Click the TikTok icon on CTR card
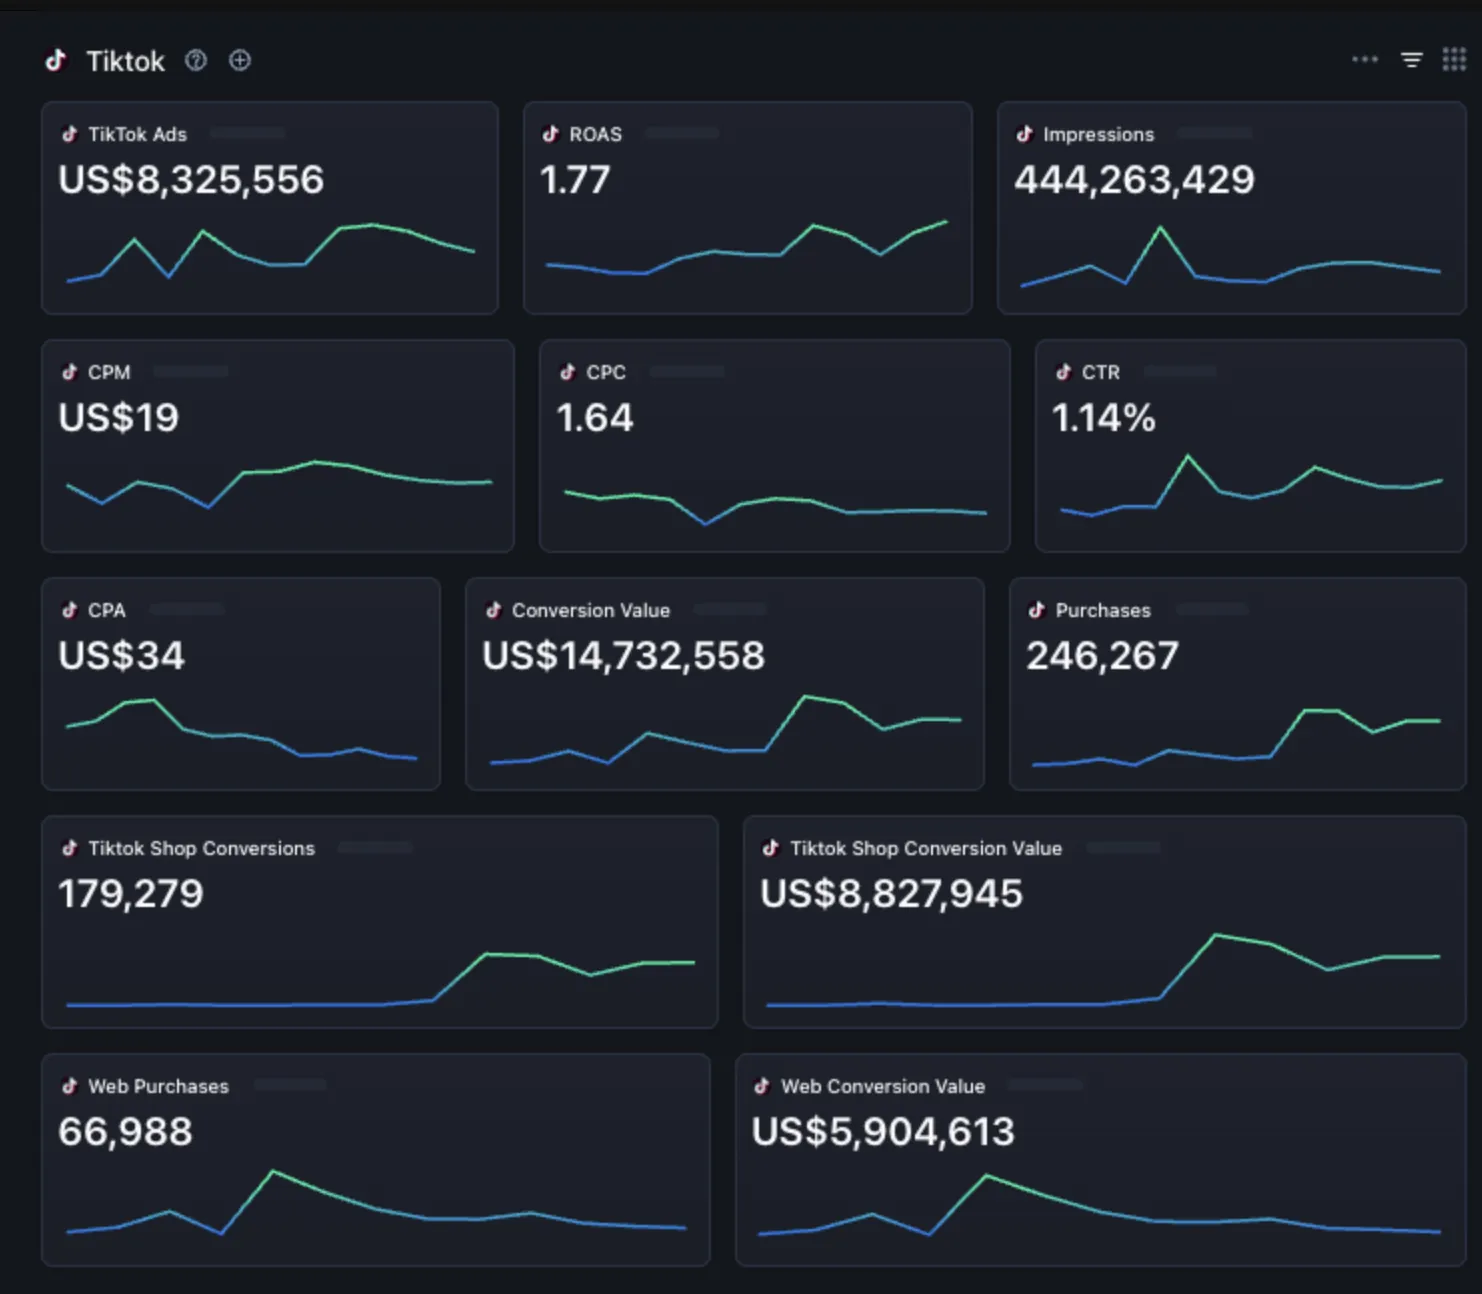 tap(1064, 372)
